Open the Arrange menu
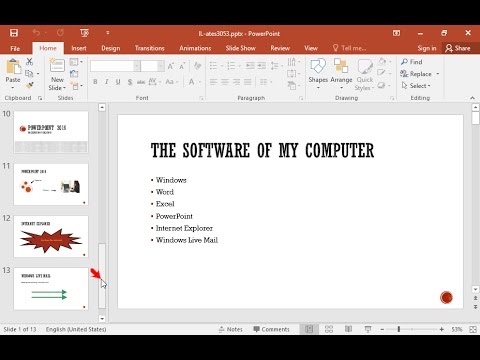This screenshot has height=360, width=480. point(341,73)
